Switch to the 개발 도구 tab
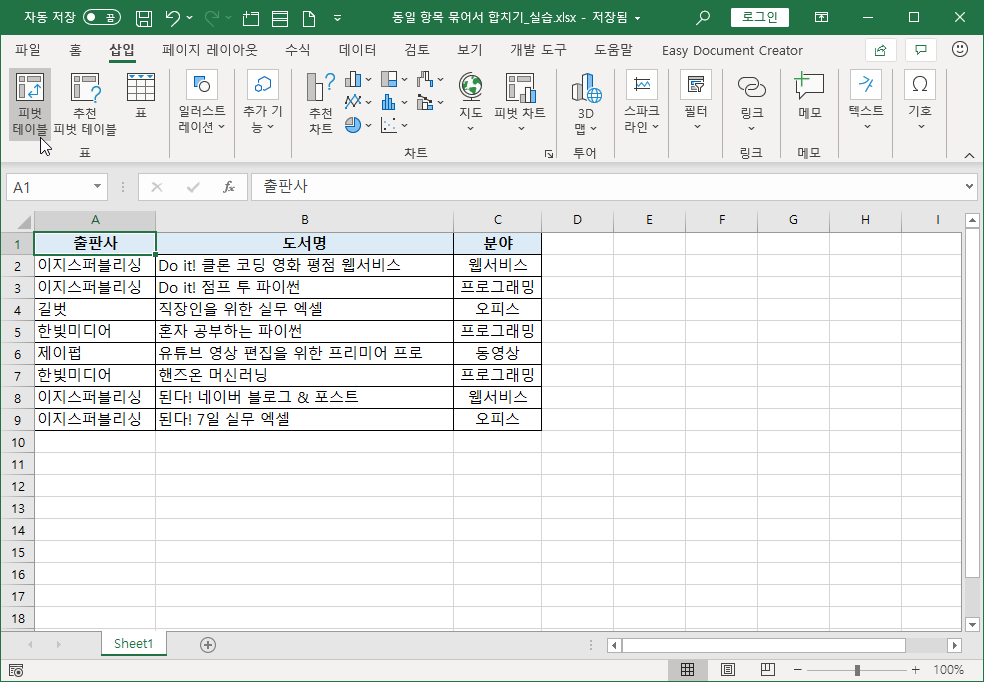 pyautogui.click(x=538, y=50)
